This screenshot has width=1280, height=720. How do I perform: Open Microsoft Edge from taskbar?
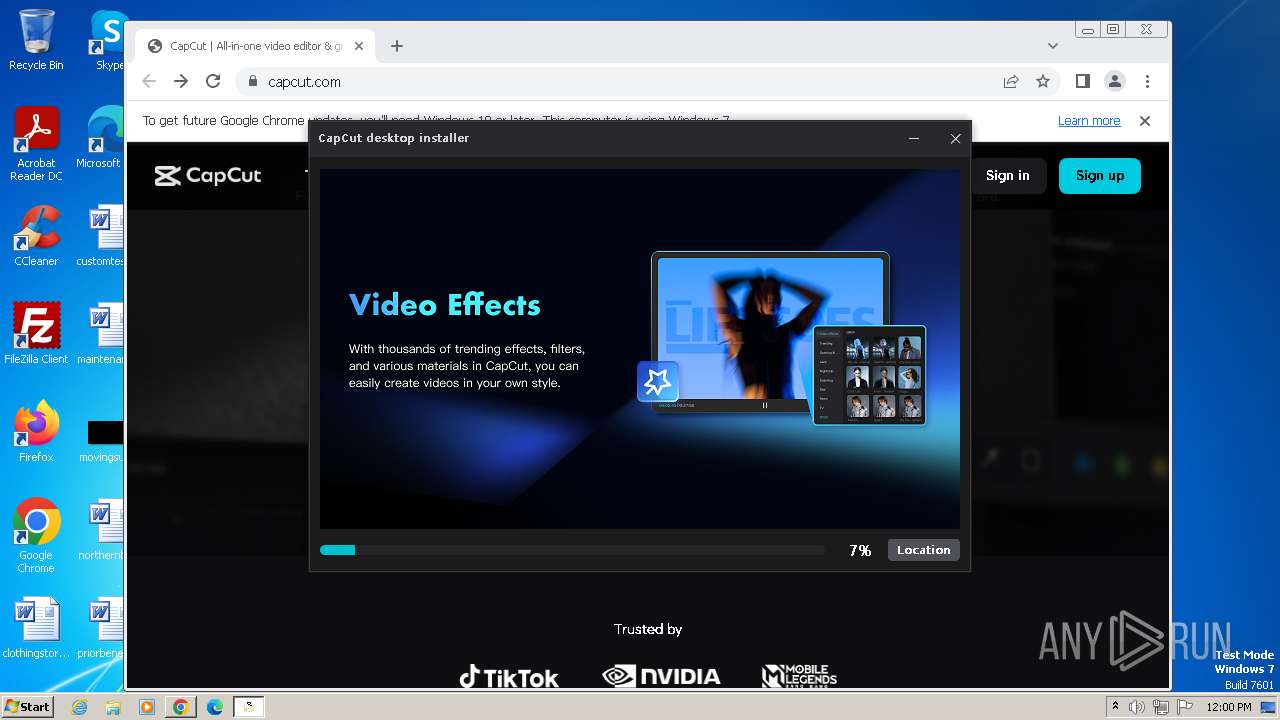click(214, 707)
